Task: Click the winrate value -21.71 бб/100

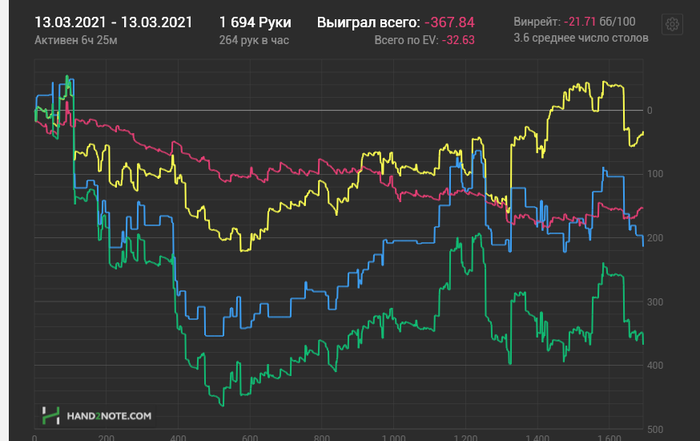Action: pyautogui.click(x=600, y=22)
